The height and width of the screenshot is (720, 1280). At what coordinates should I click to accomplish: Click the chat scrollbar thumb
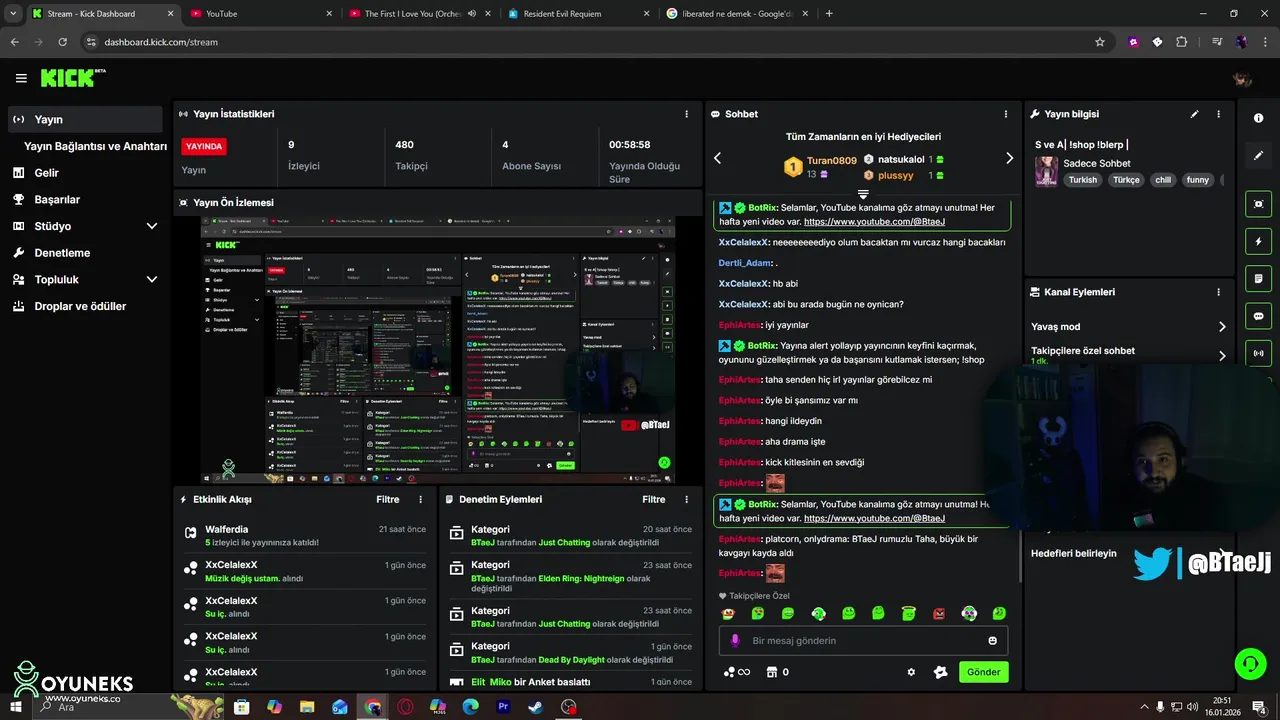tap(1020, 556)
